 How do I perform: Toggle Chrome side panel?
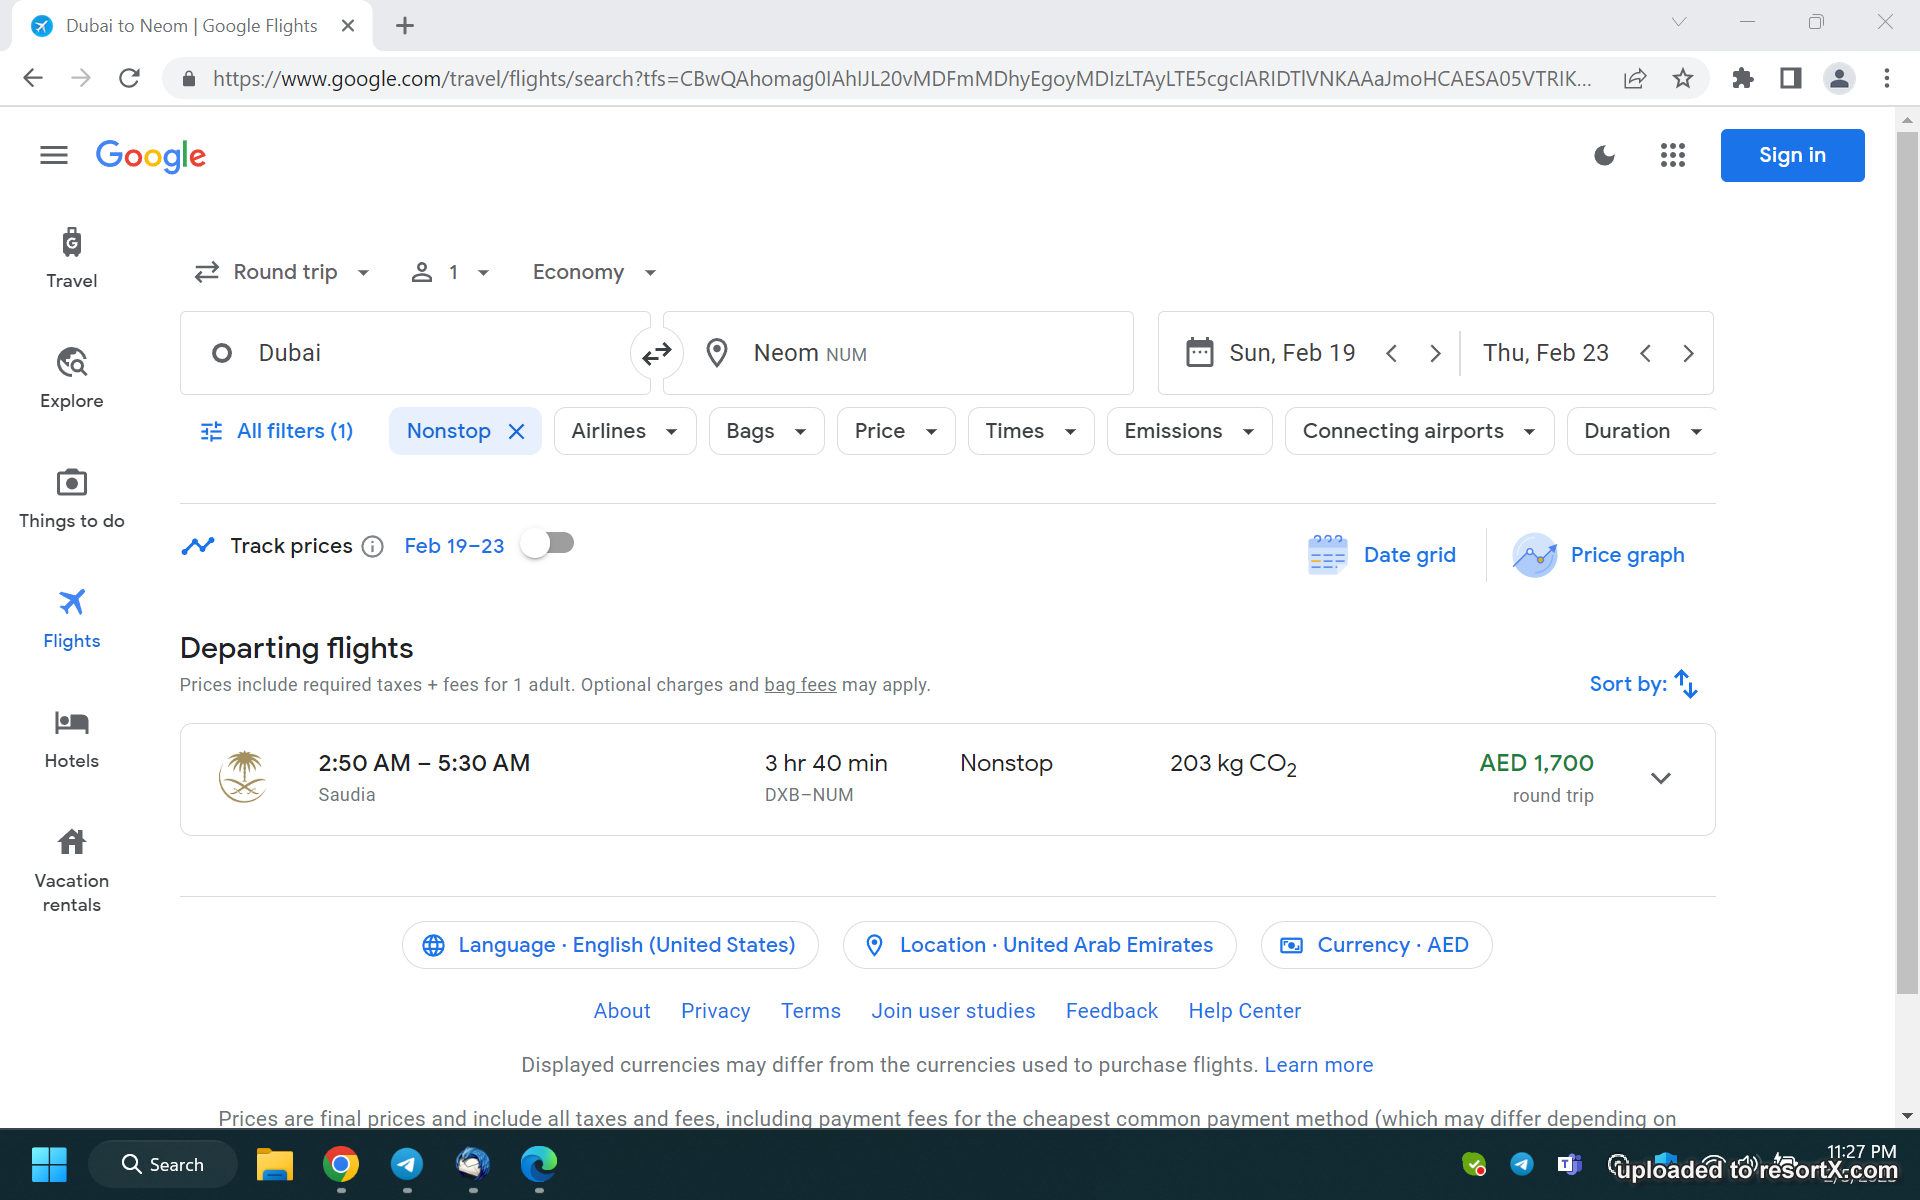pos(1791,78)
